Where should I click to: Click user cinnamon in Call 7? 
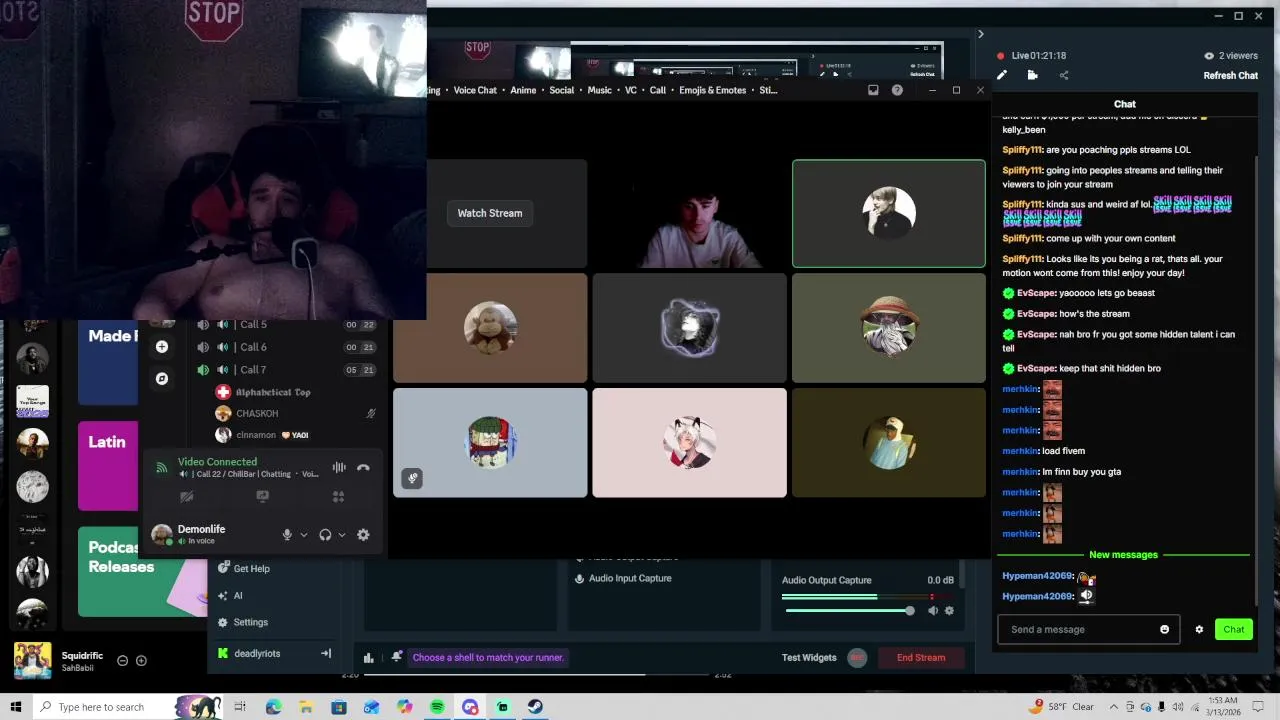coord(256,435)
